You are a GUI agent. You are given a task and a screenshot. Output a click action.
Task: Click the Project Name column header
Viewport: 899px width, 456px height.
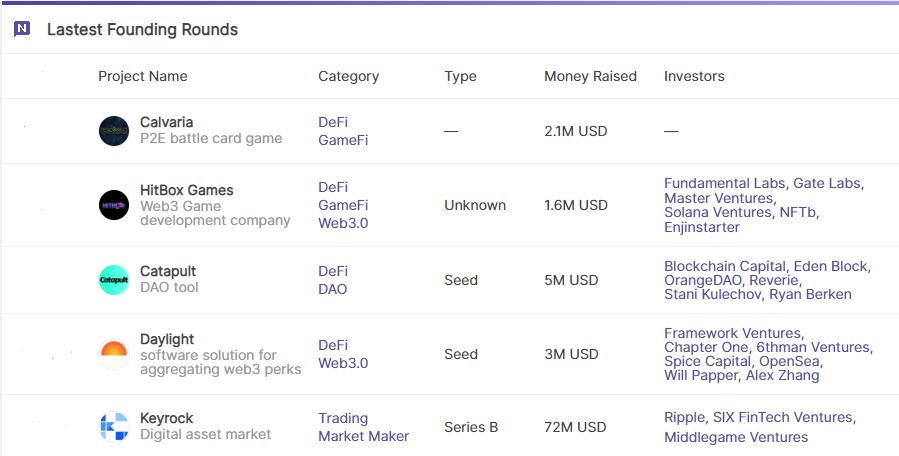tap(143, 76)
